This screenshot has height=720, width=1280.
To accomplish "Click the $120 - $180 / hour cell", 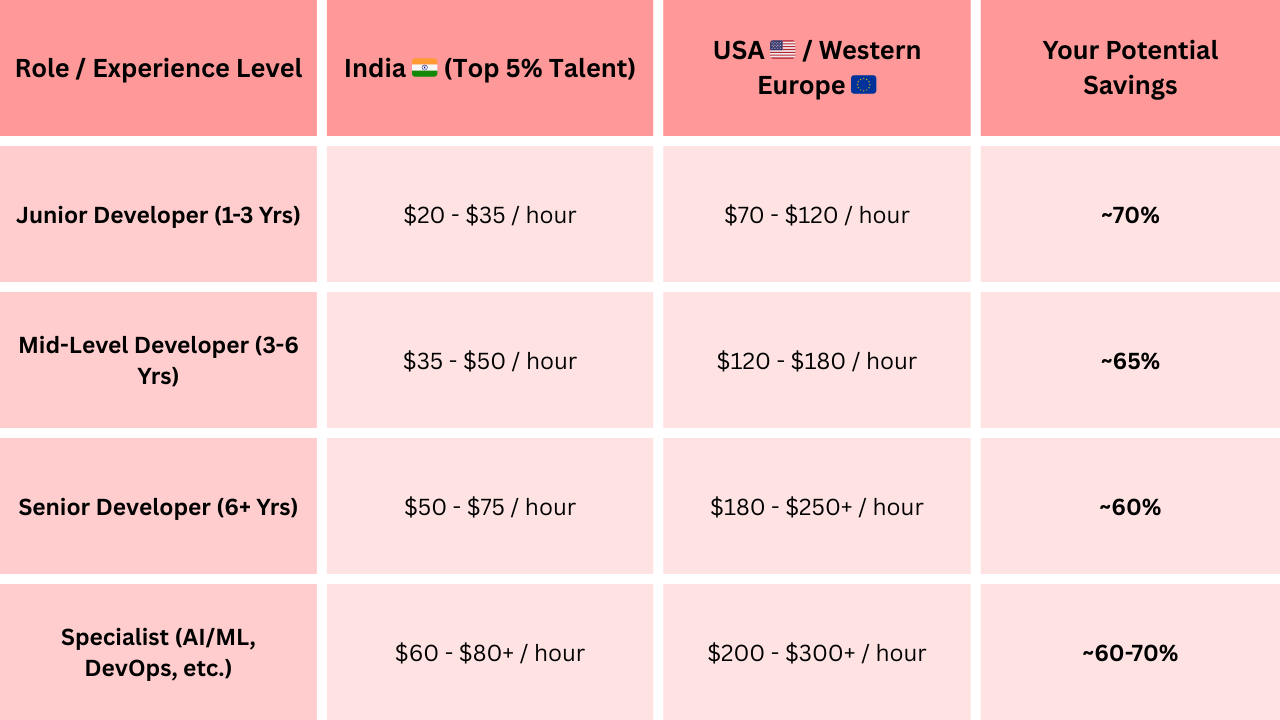I will [817, 360].
